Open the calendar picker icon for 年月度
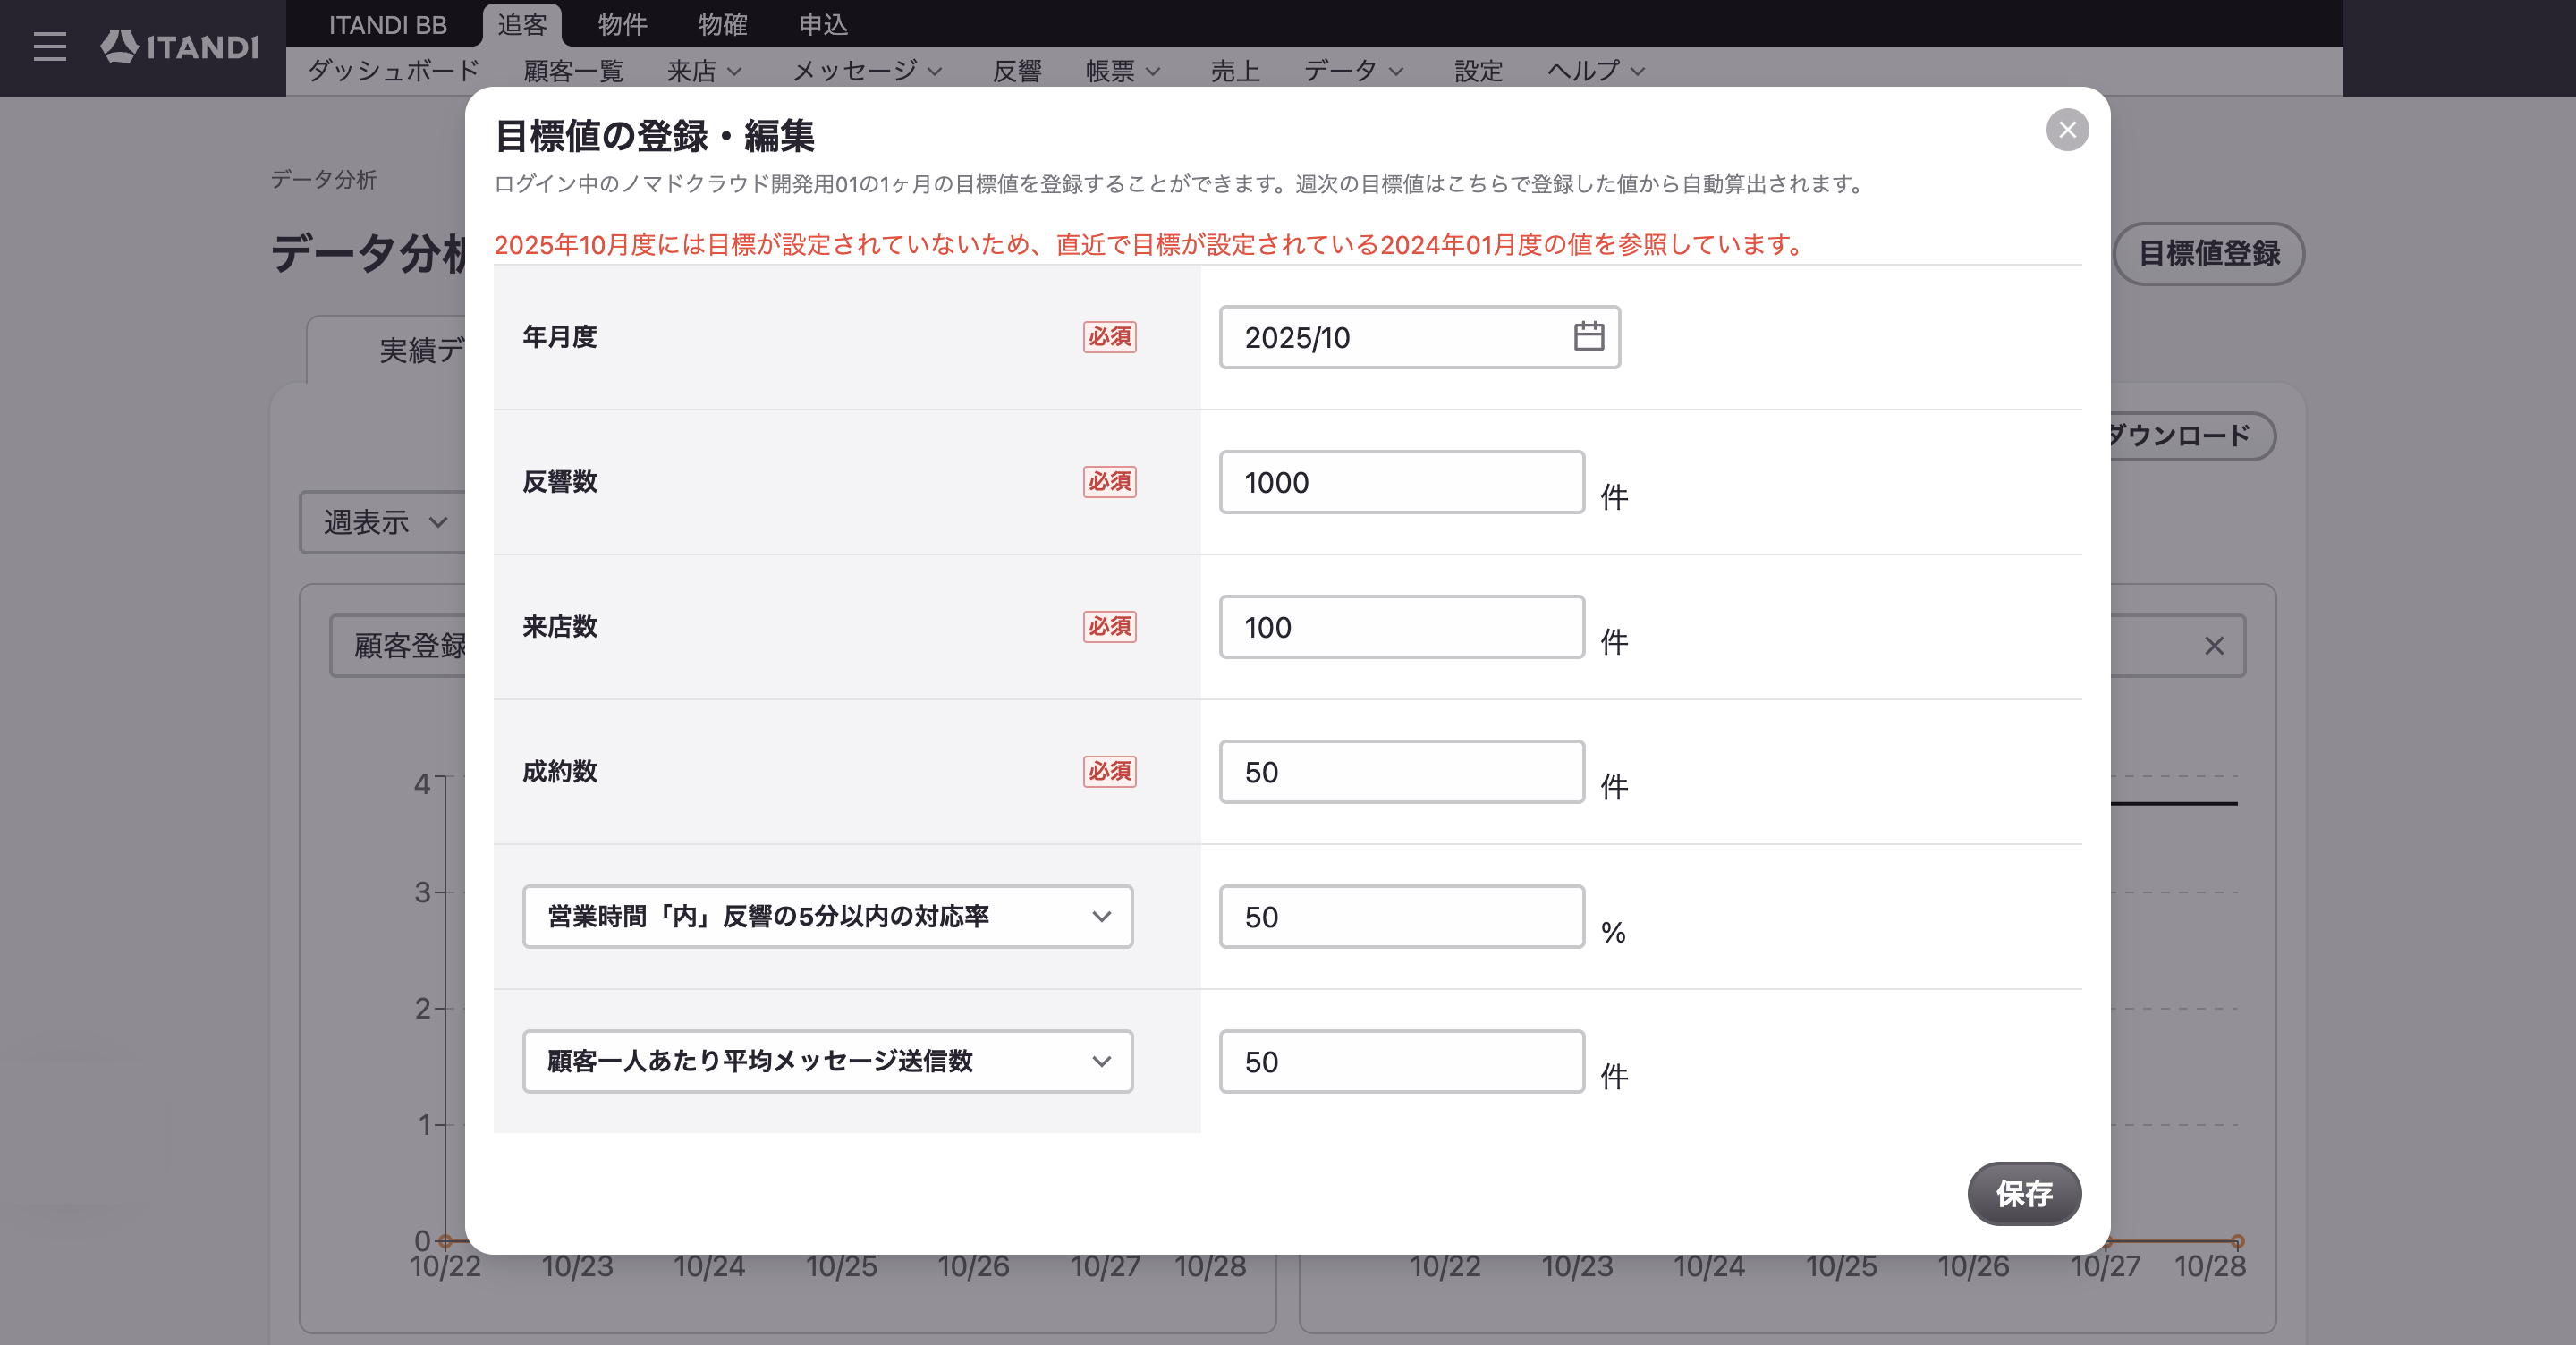 click(1588, 336)
